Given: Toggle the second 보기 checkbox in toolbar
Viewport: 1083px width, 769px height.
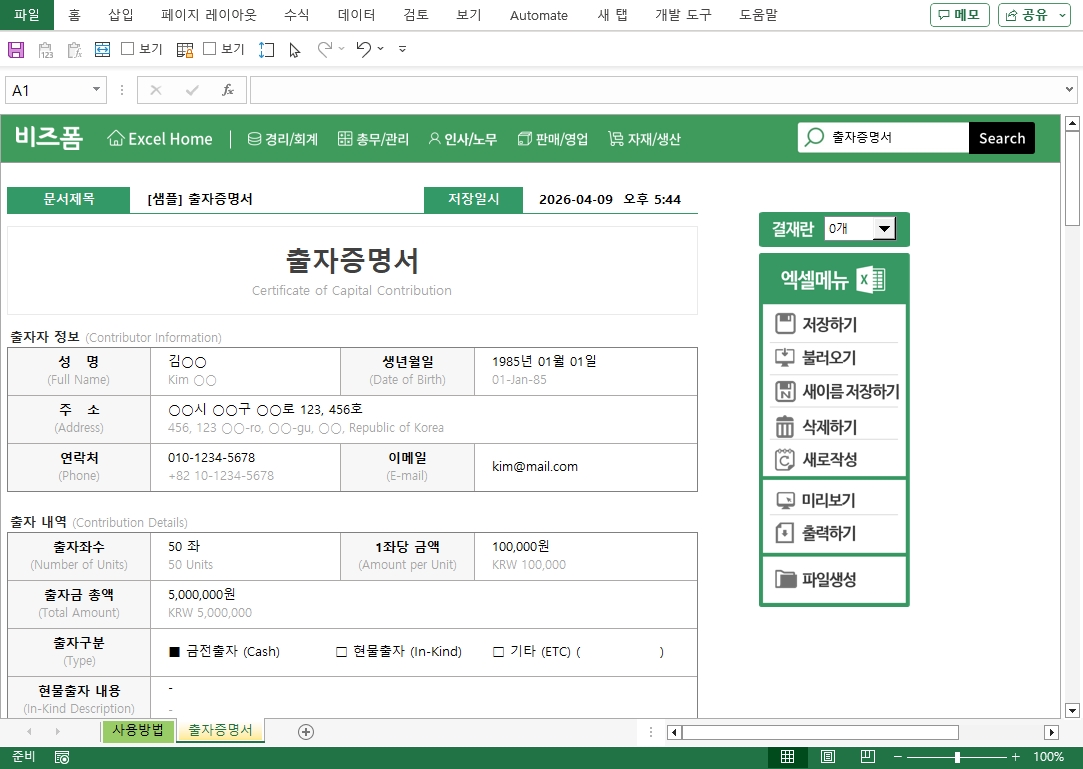Looking at the screenshot, I should (x=210, y=49).
